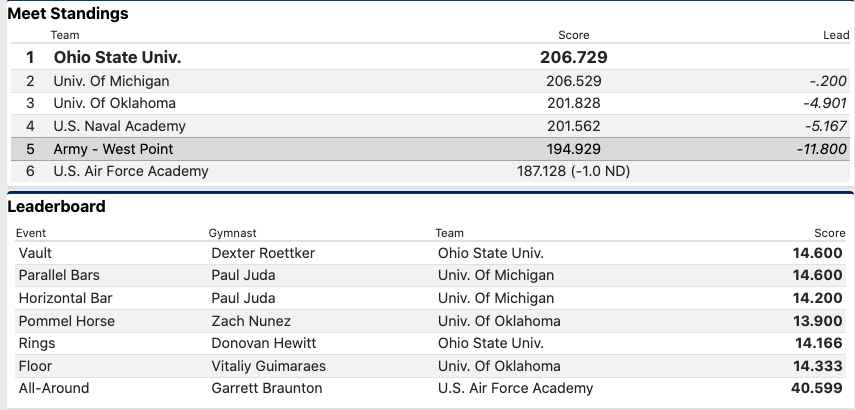Screen dimensions: 855x410
Task: Click All-Around leader Garrett Braunton
Action: click(267, 388)
